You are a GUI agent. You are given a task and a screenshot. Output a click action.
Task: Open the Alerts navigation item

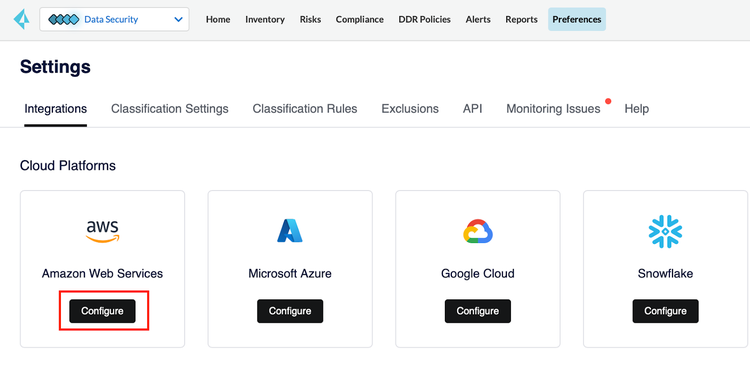(x=478, y=20)
